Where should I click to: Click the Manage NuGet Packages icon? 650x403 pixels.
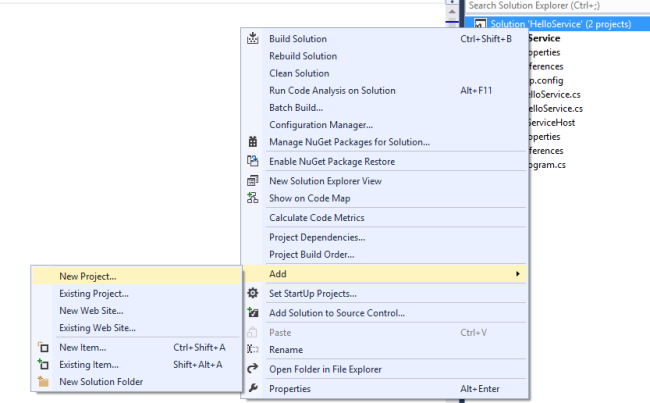click(252, 142)
